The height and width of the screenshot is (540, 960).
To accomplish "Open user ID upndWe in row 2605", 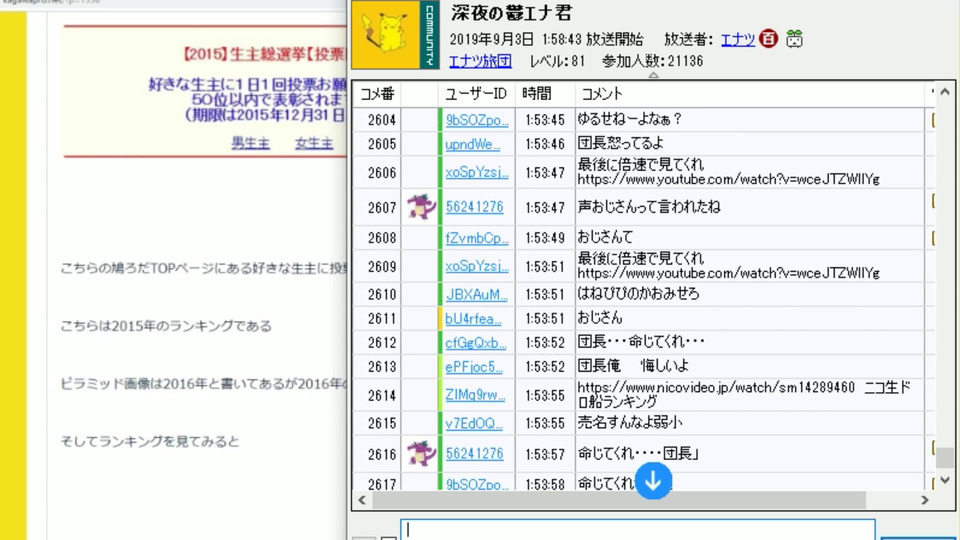I will pyautogui.click(x=473, y=144).
